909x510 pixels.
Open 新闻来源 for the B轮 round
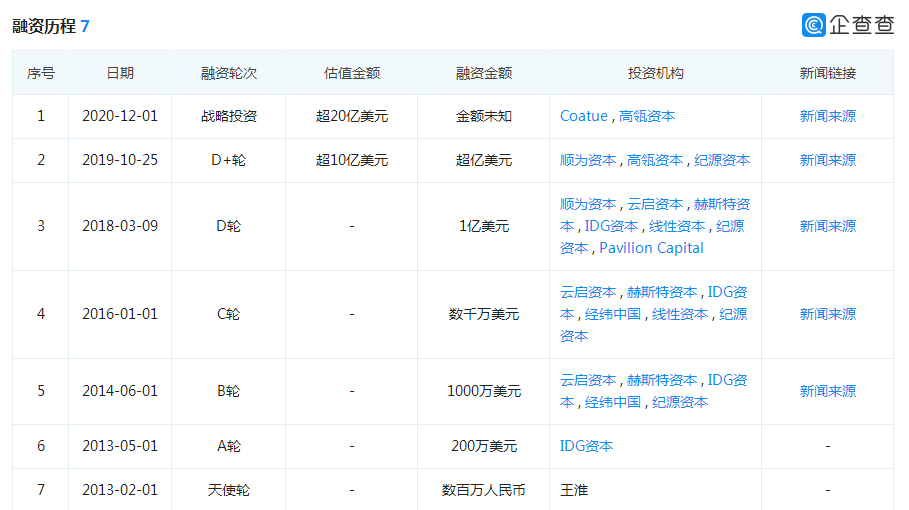(827, 391)
